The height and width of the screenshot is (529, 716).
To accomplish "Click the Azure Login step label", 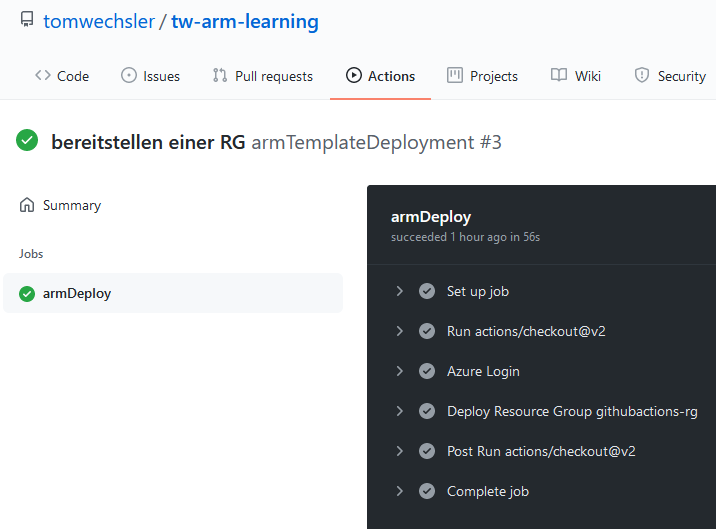I will pyautogui.click(x=483, y=371).
